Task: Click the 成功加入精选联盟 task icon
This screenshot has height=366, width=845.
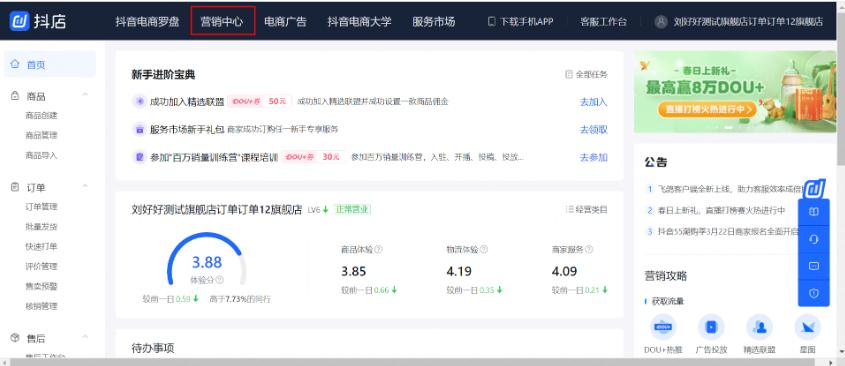Action: click(x=140, y=101)
